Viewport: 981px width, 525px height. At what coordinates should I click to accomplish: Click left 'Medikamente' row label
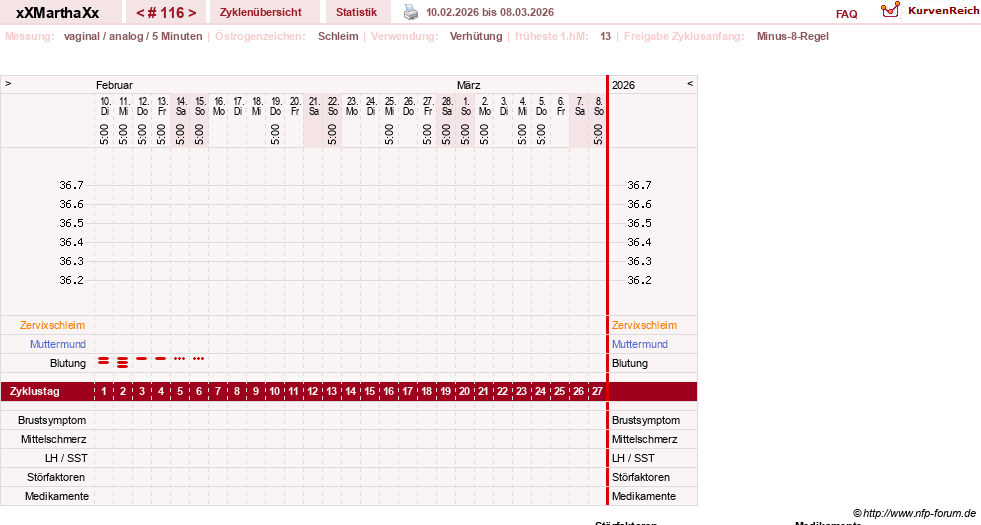[57, 496]
